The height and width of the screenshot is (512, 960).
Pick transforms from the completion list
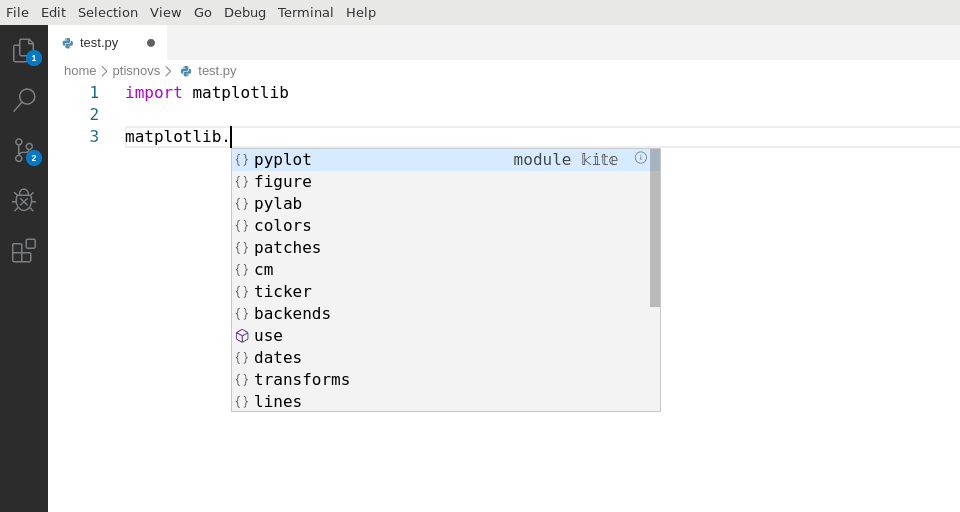(441, 380)
